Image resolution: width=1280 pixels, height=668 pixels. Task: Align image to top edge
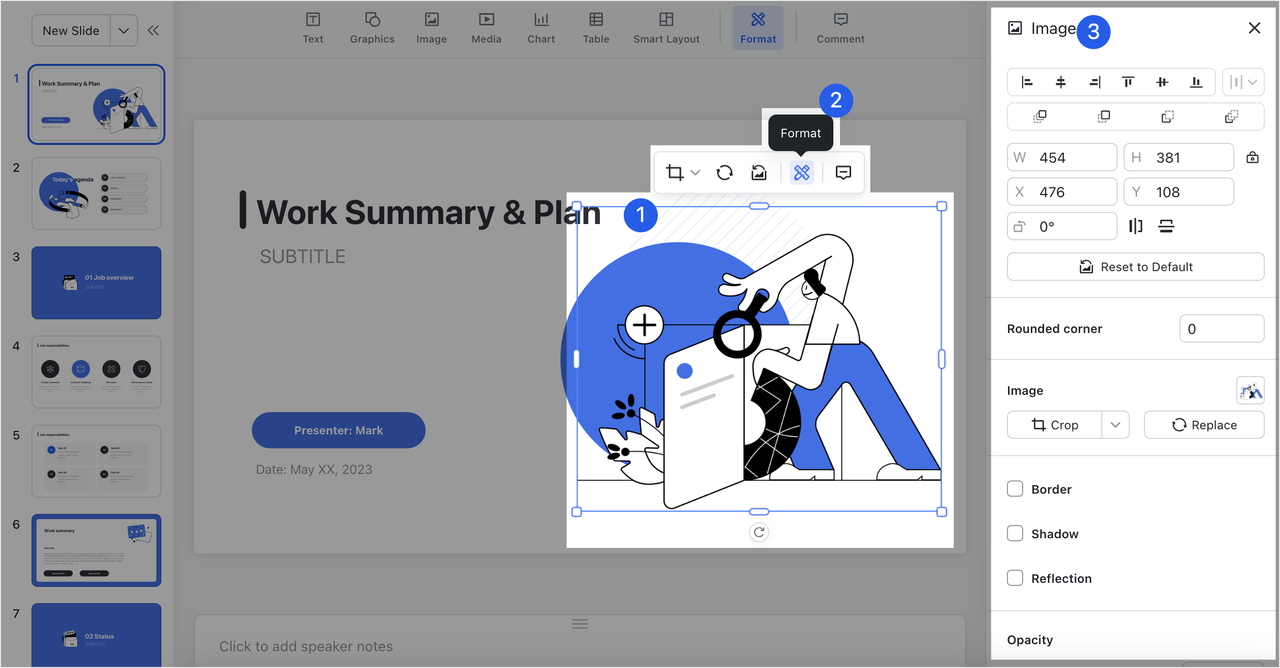pyautogui.click(x=1128, y=82)
